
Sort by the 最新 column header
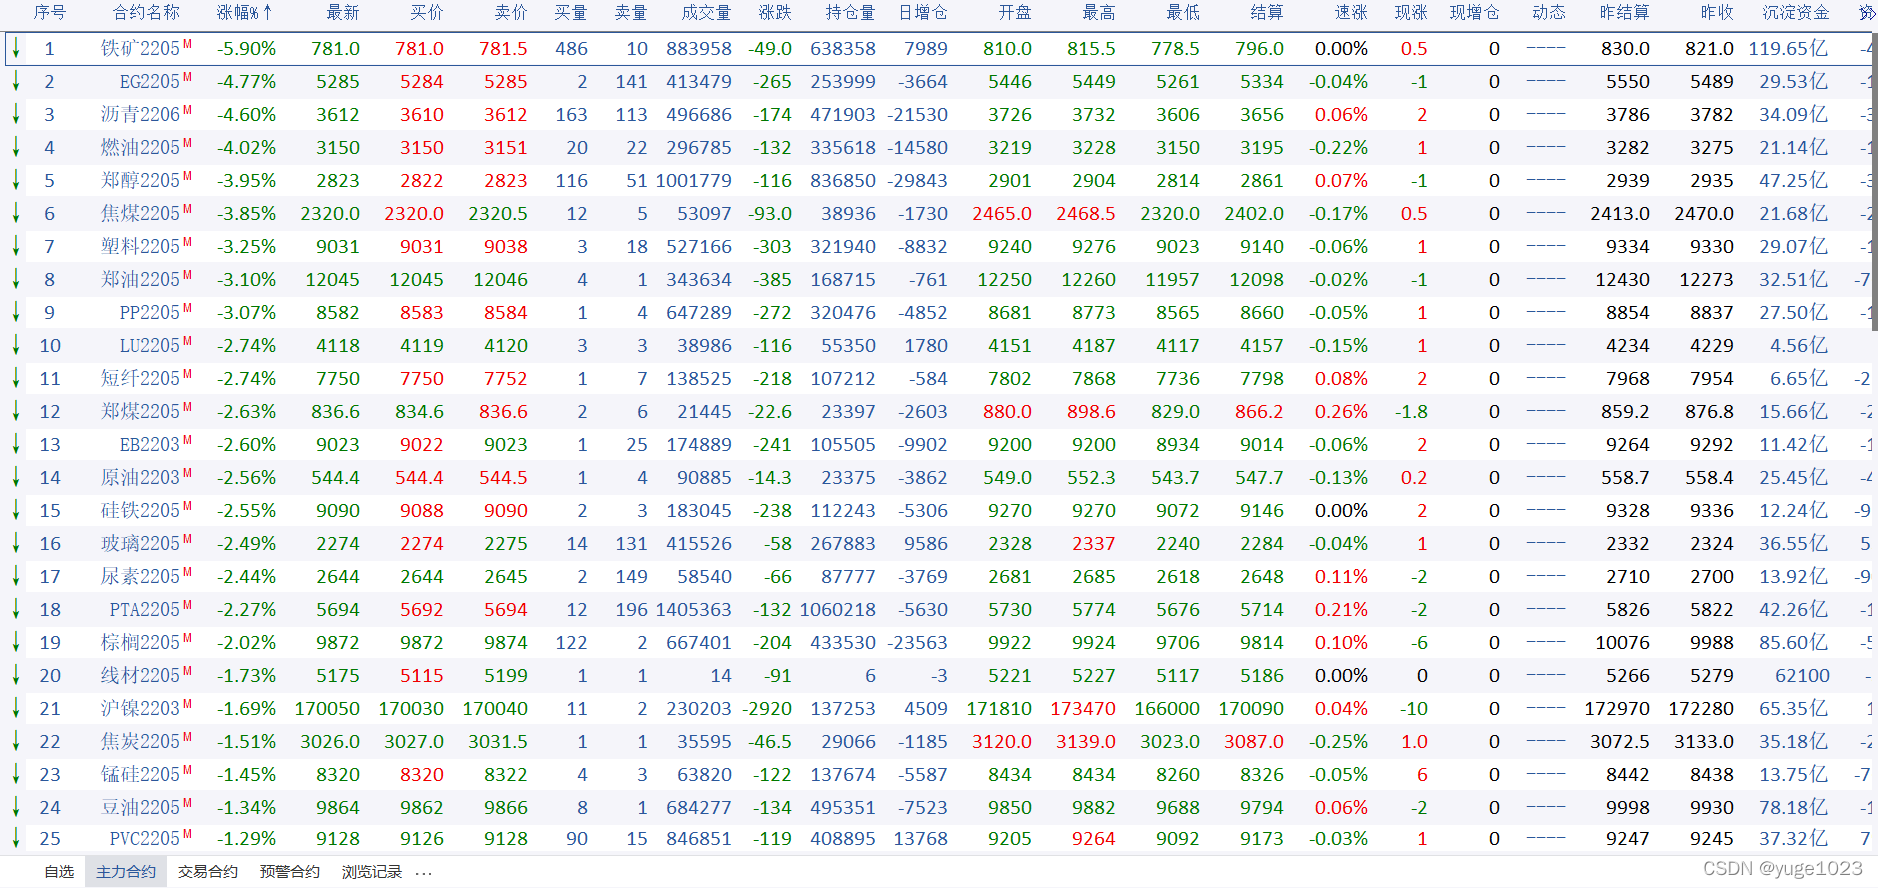342,13
